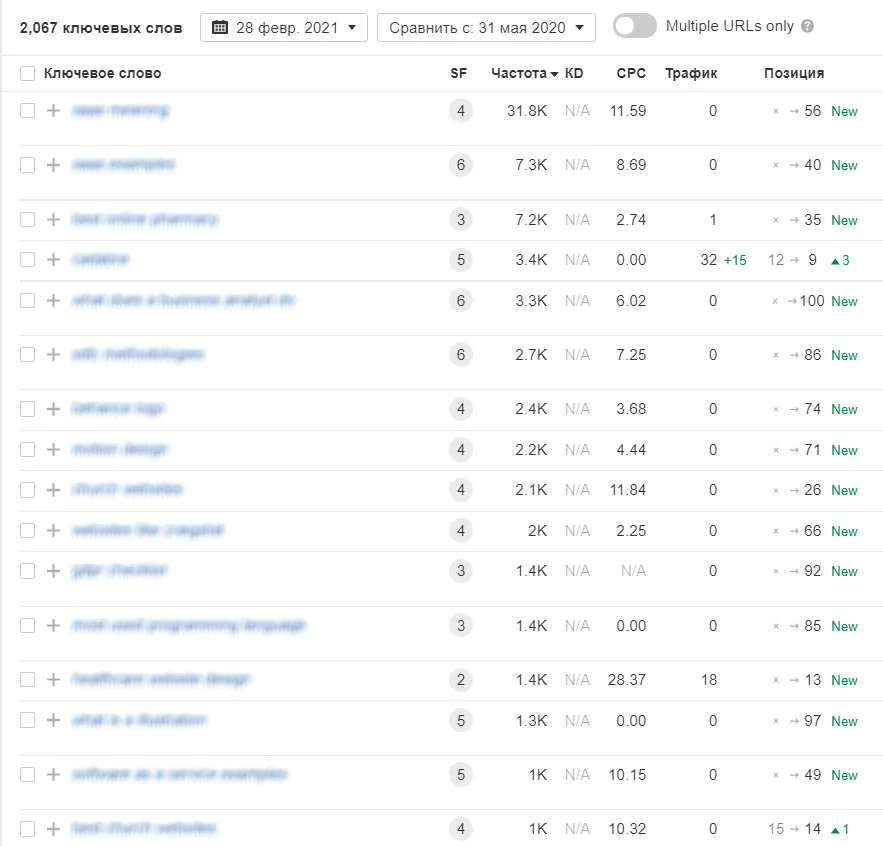Open the keyword link in the 2.4K frequency row
883x846 pixels.
[x=118, y=409]
